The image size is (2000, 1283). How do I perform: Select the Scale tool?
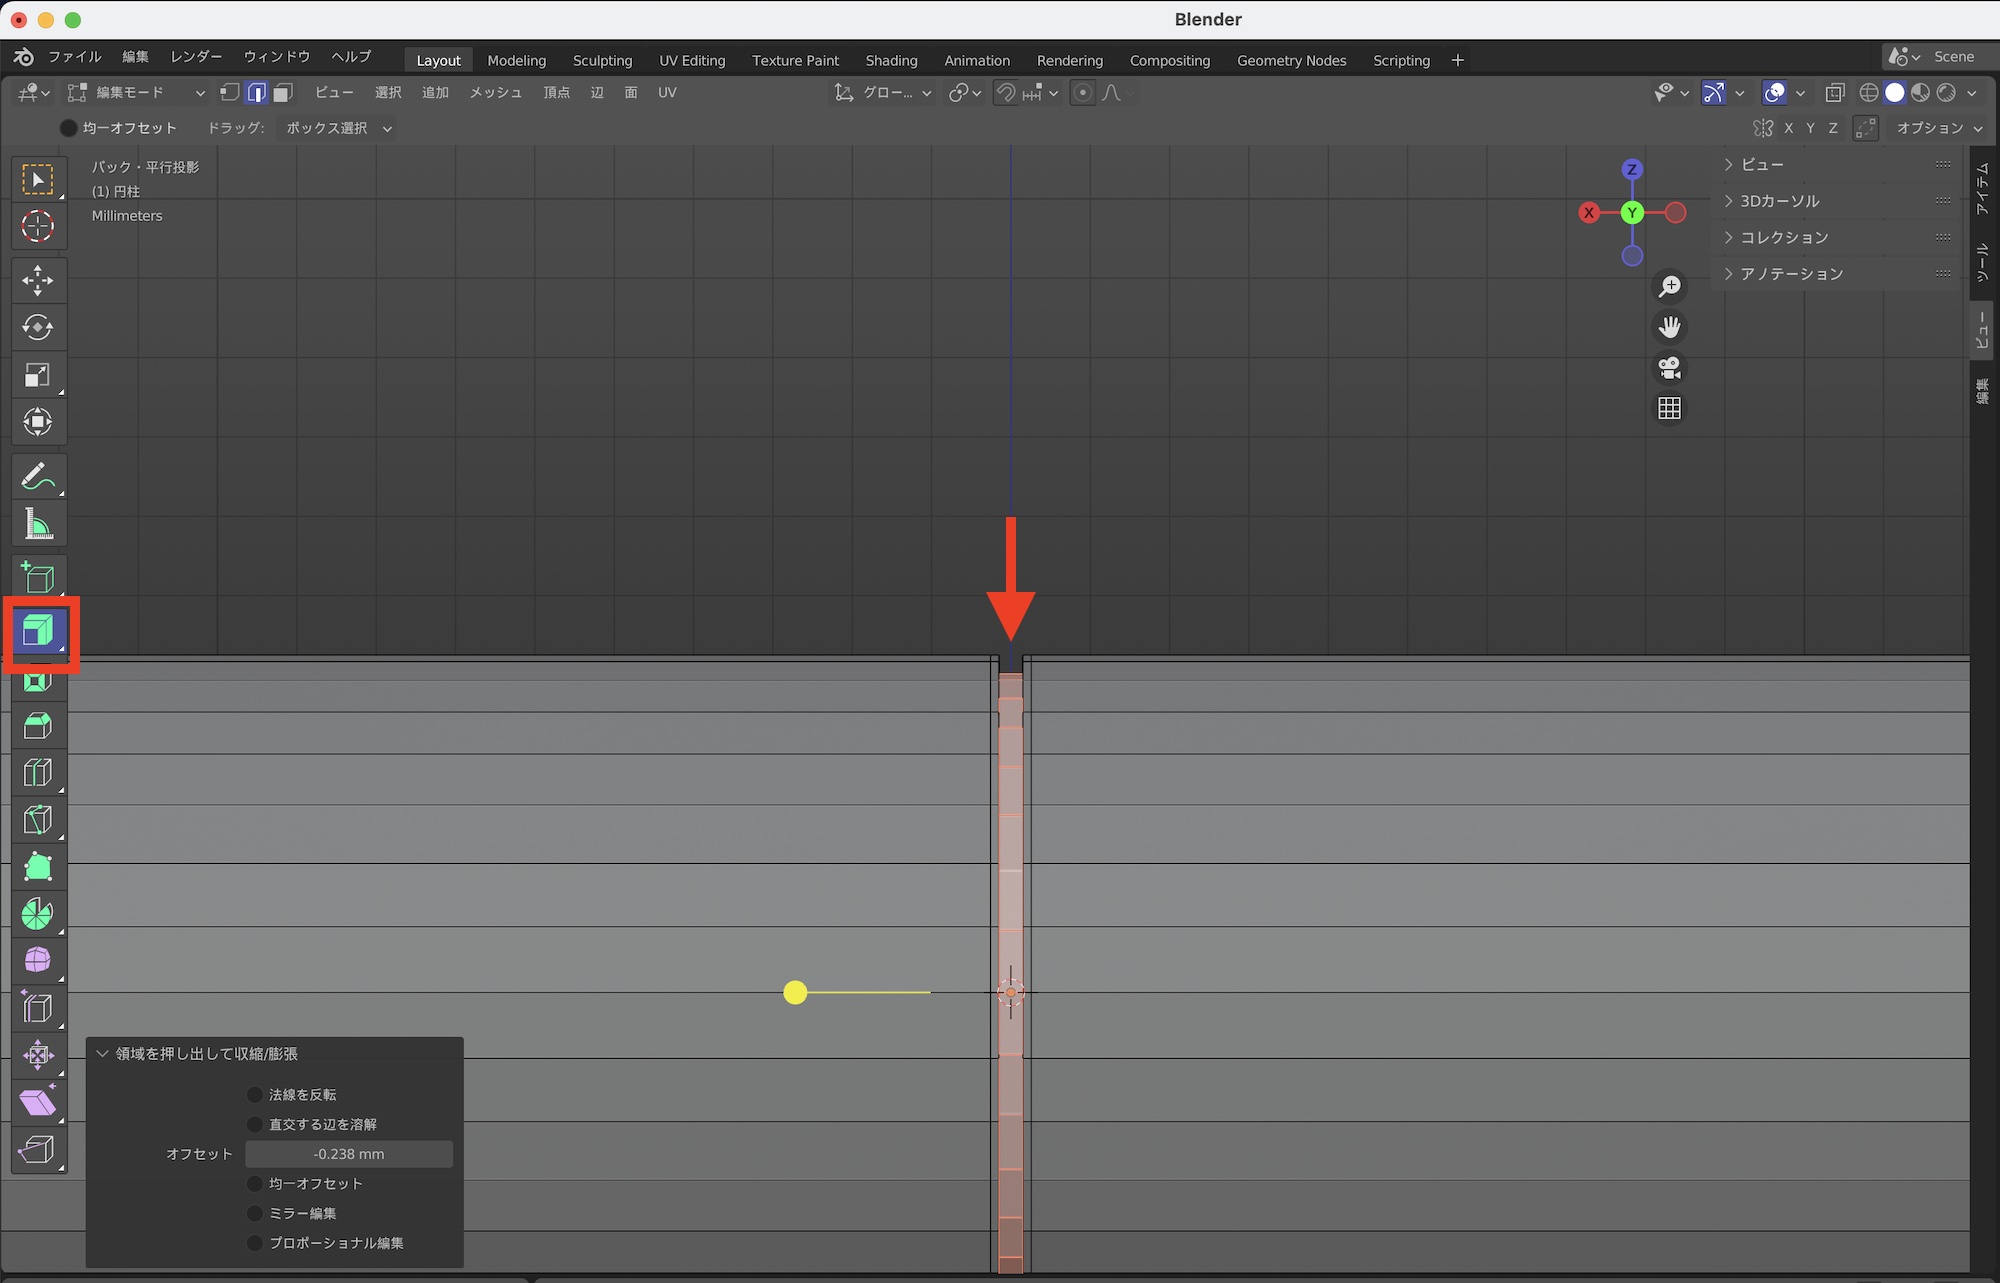pos(38,375)
